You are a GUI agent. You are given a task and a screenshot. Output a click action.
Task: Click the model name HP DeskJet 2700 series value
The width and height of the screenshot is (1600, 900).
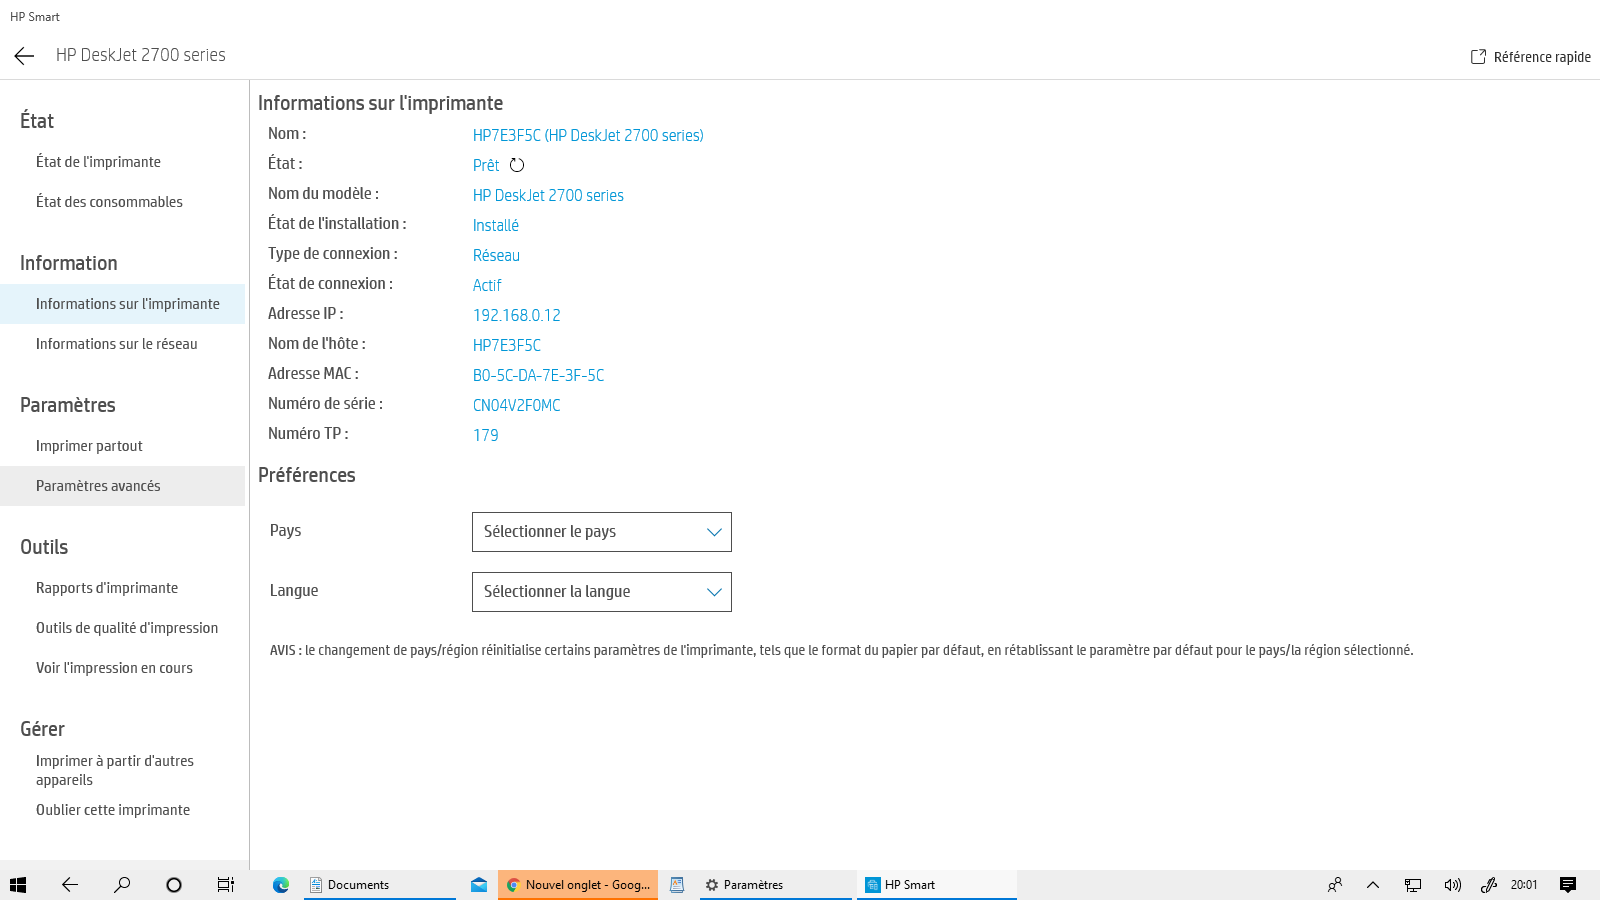[548, 195]
